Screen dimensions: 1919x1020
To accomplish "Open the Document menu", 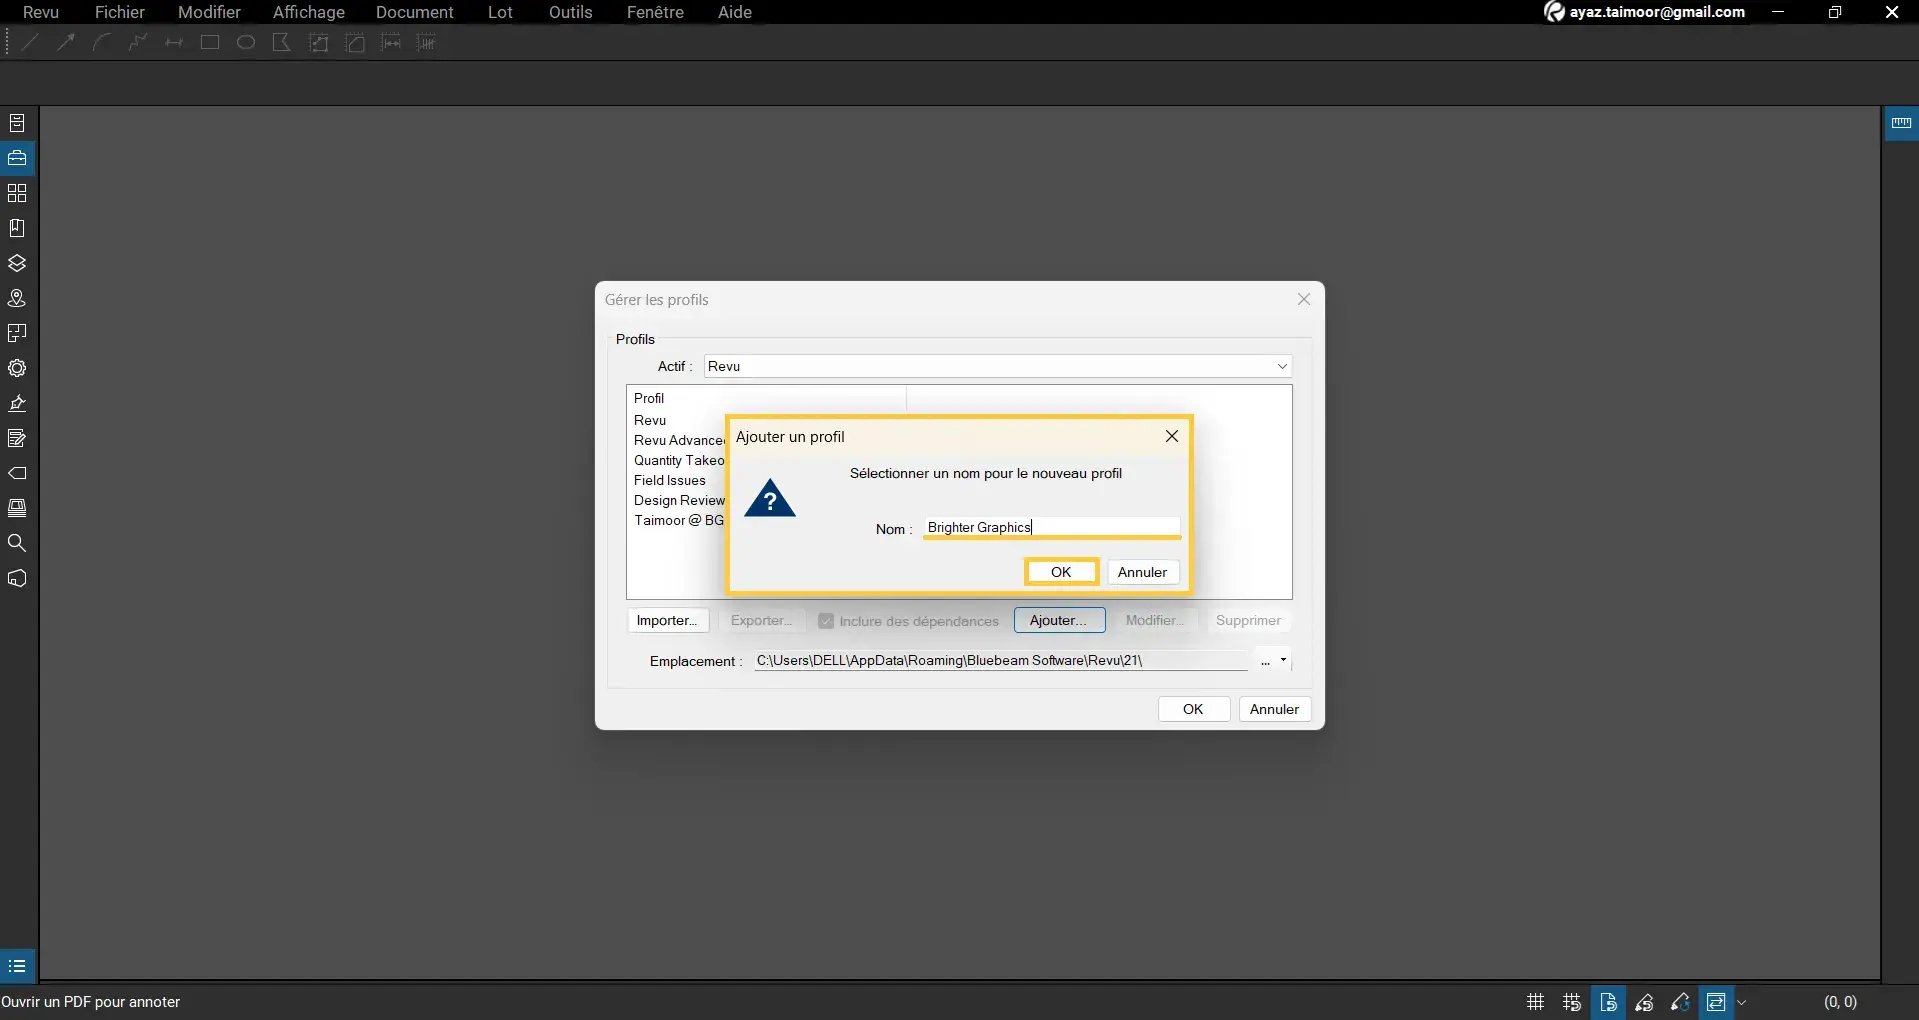I will point(416,12).
